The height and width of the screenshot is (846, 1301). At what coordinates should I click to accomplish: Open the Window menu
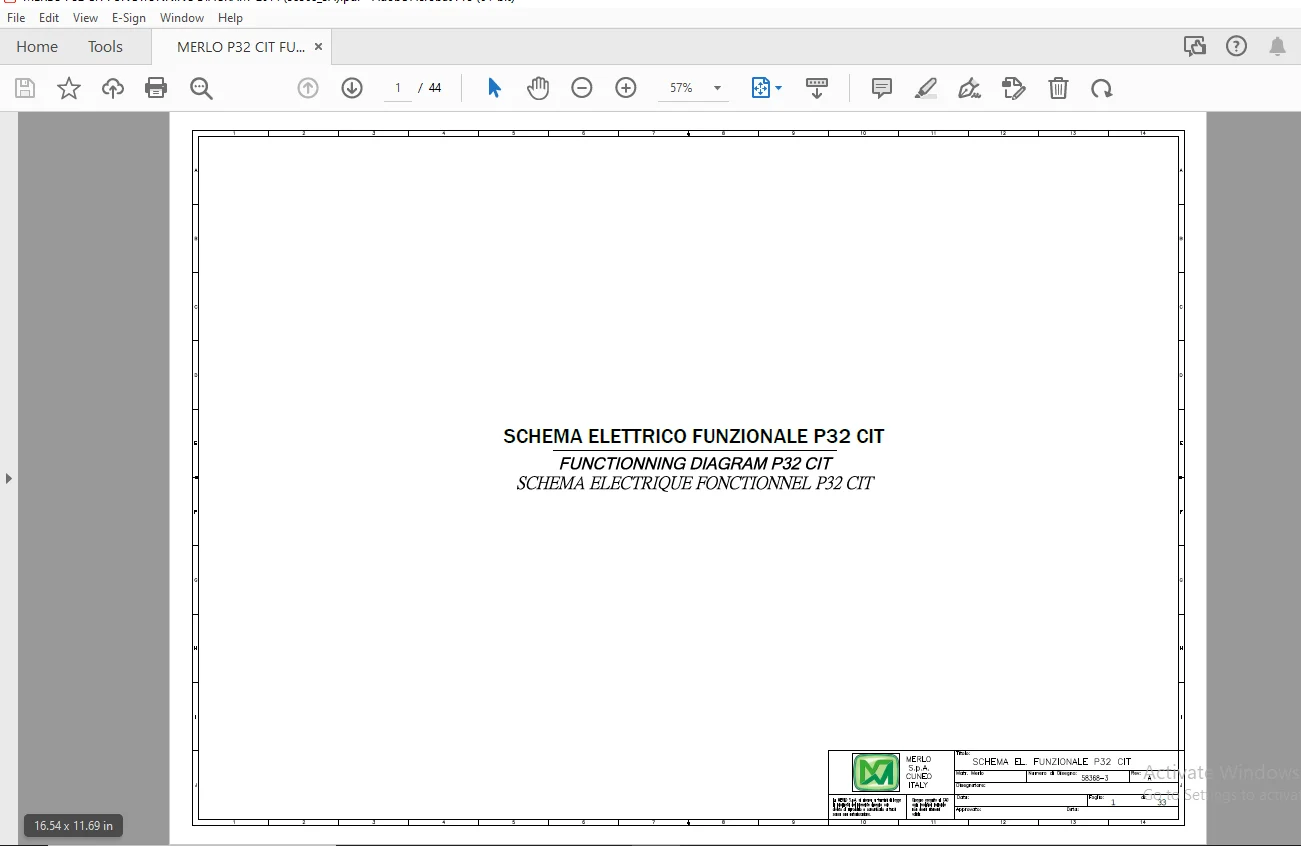(182, 18)
